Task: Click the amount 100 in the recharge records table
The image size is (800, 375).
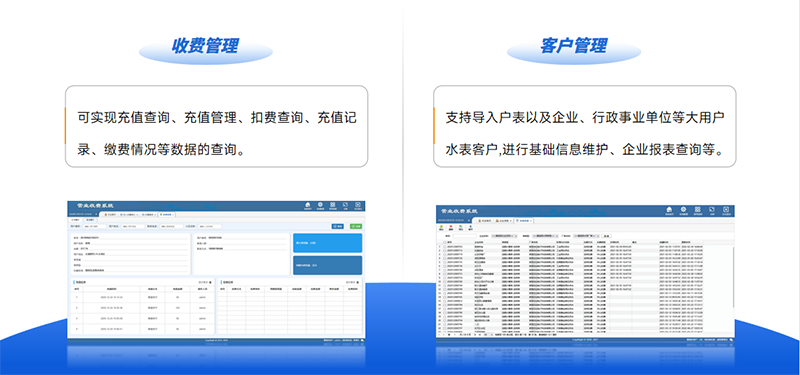Action: 178,308
